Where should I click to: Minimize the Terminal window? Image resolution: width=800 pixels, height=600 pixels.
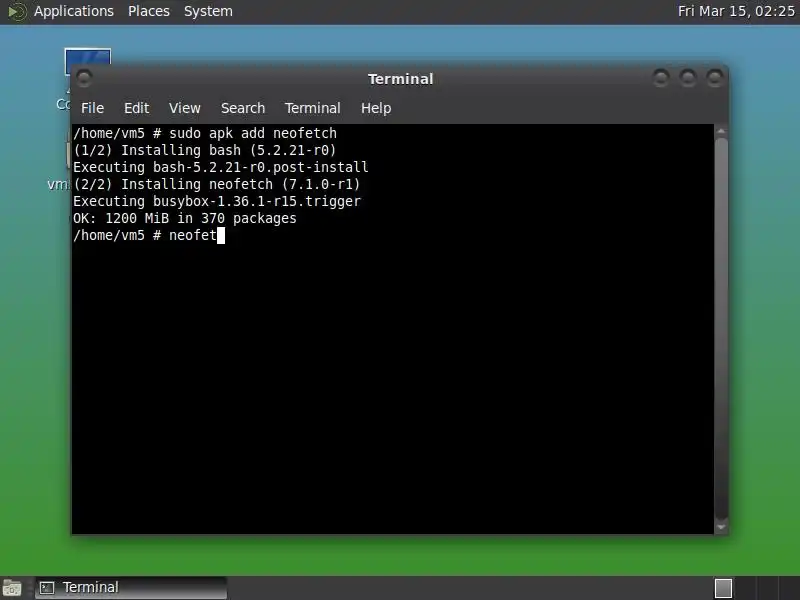point(661,78)
